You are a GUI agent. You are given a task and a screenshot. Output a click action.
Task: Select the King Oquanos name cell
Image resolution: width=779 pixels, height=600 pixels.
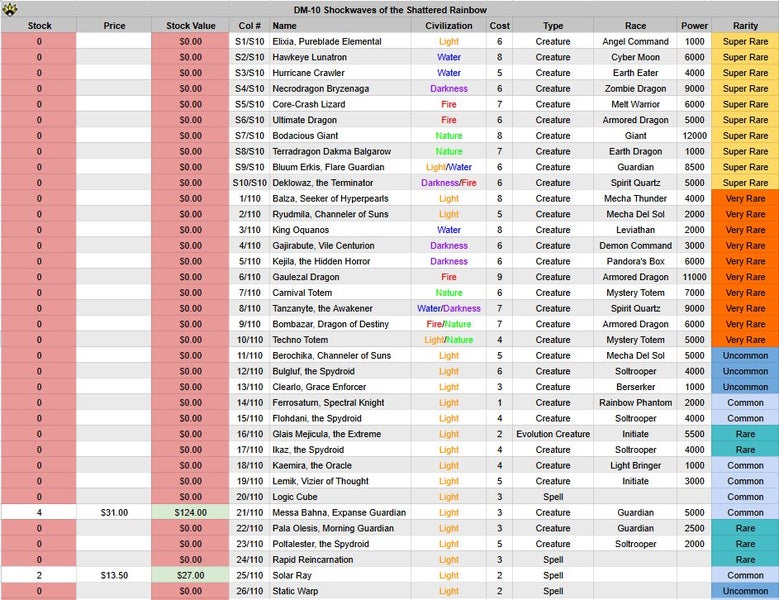coord(340,230)
